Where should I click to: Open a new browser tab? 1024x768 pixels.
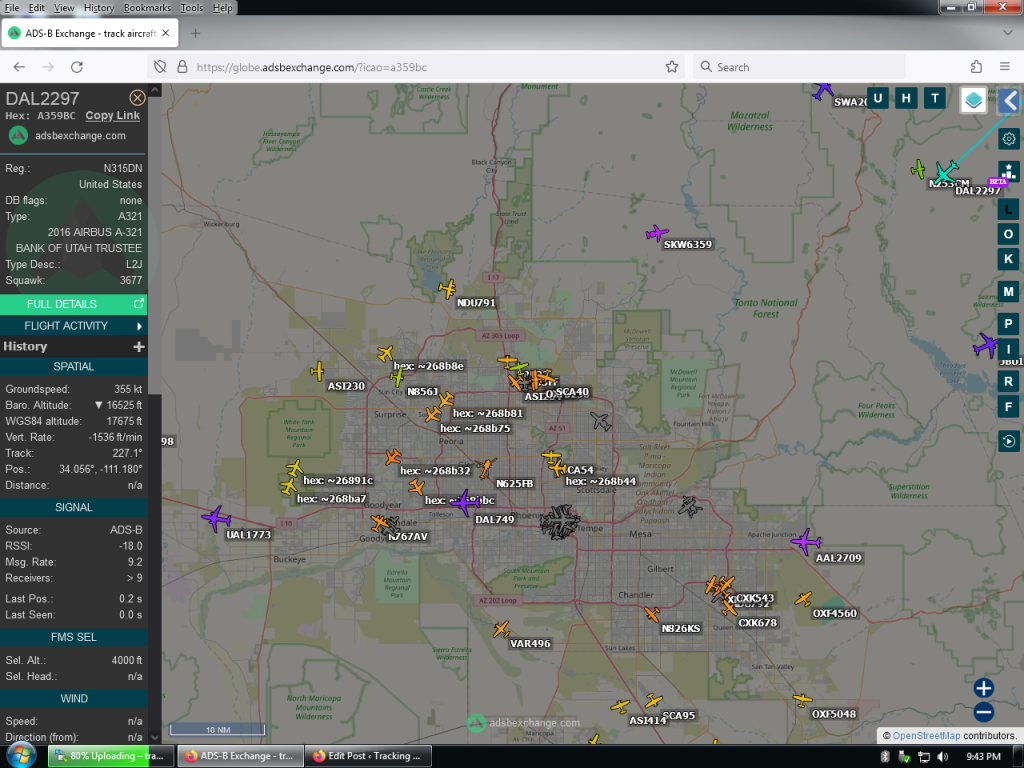pos(195,33)
